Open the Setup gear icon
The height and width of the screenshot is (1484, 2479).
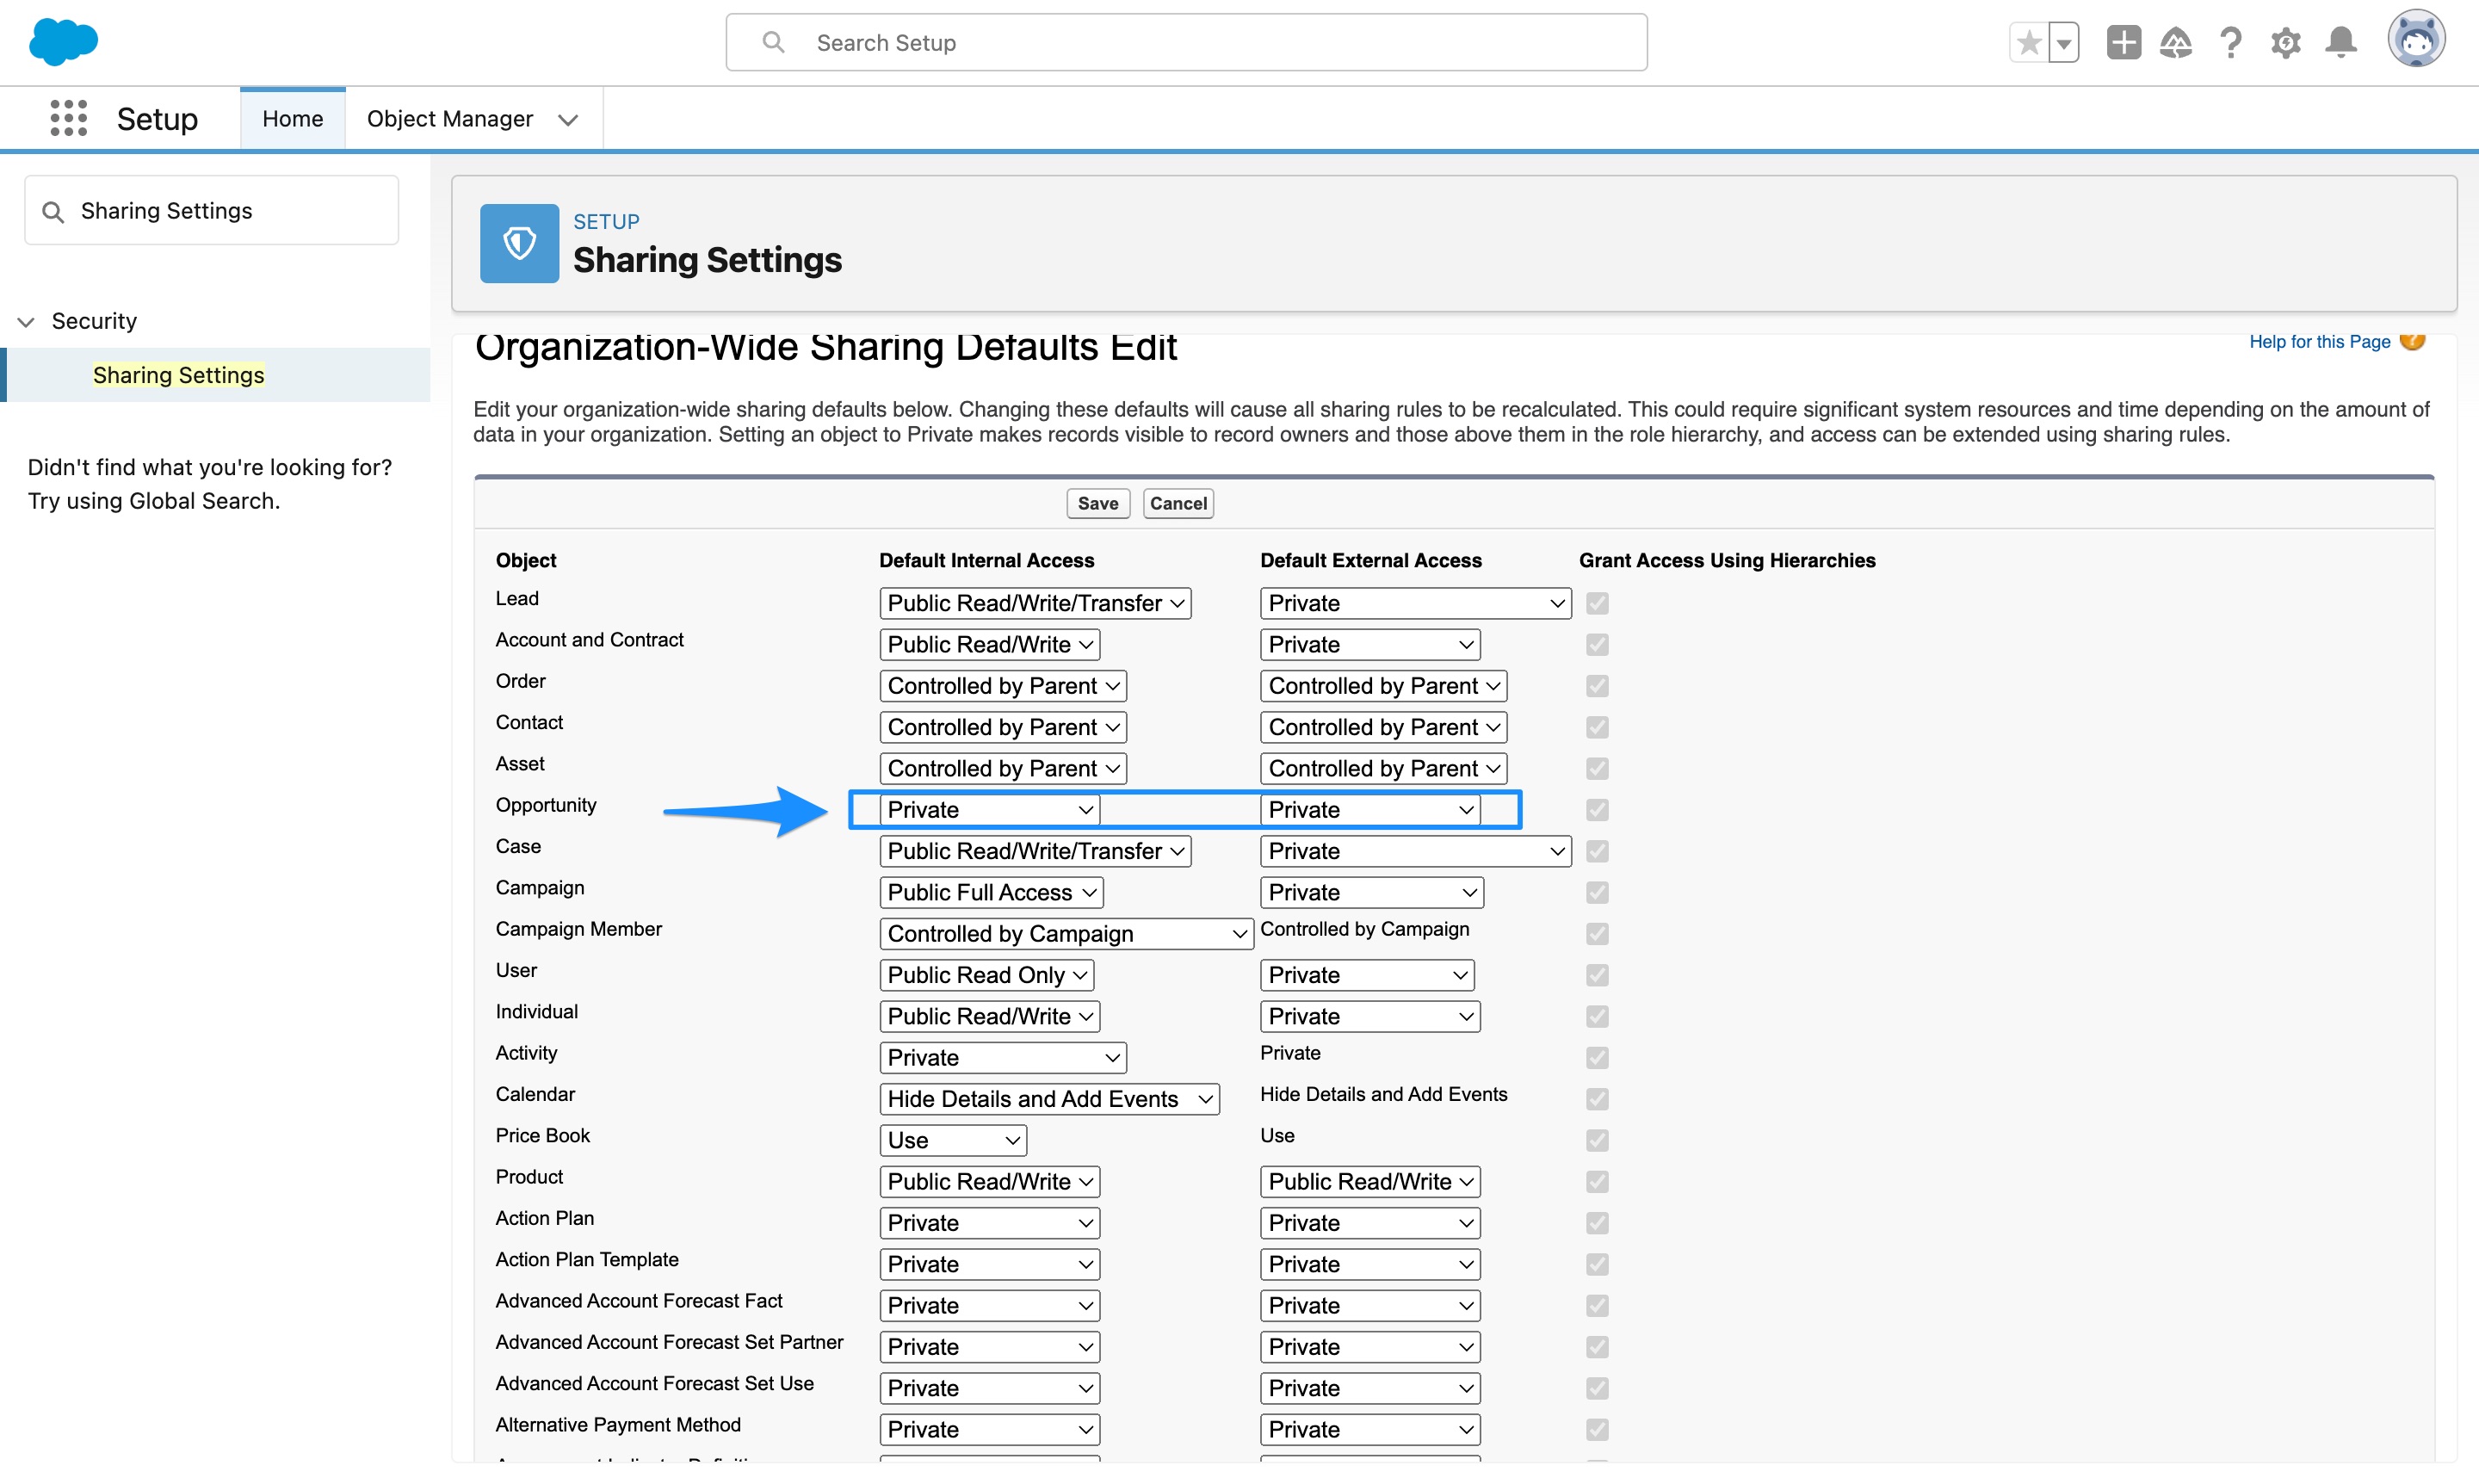[2286, 42]
